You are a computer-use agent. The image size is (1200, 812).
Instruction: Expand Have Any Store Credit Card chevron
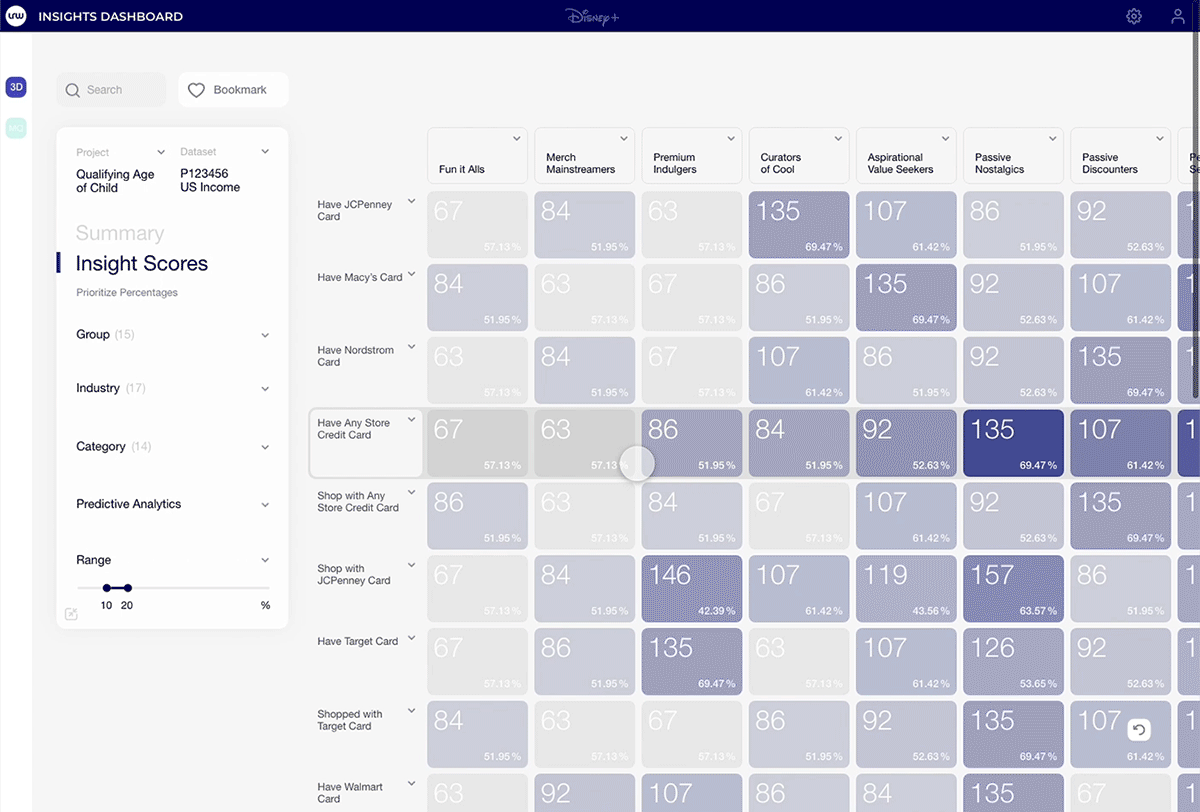click(x=411, y=422)
